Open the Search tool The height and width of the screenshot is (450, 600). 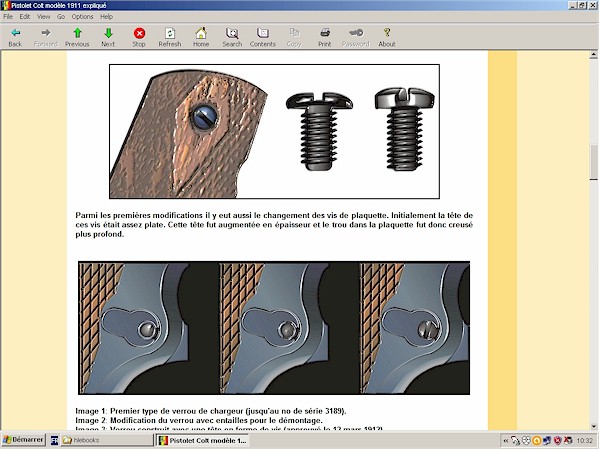(x=232, y=37)
